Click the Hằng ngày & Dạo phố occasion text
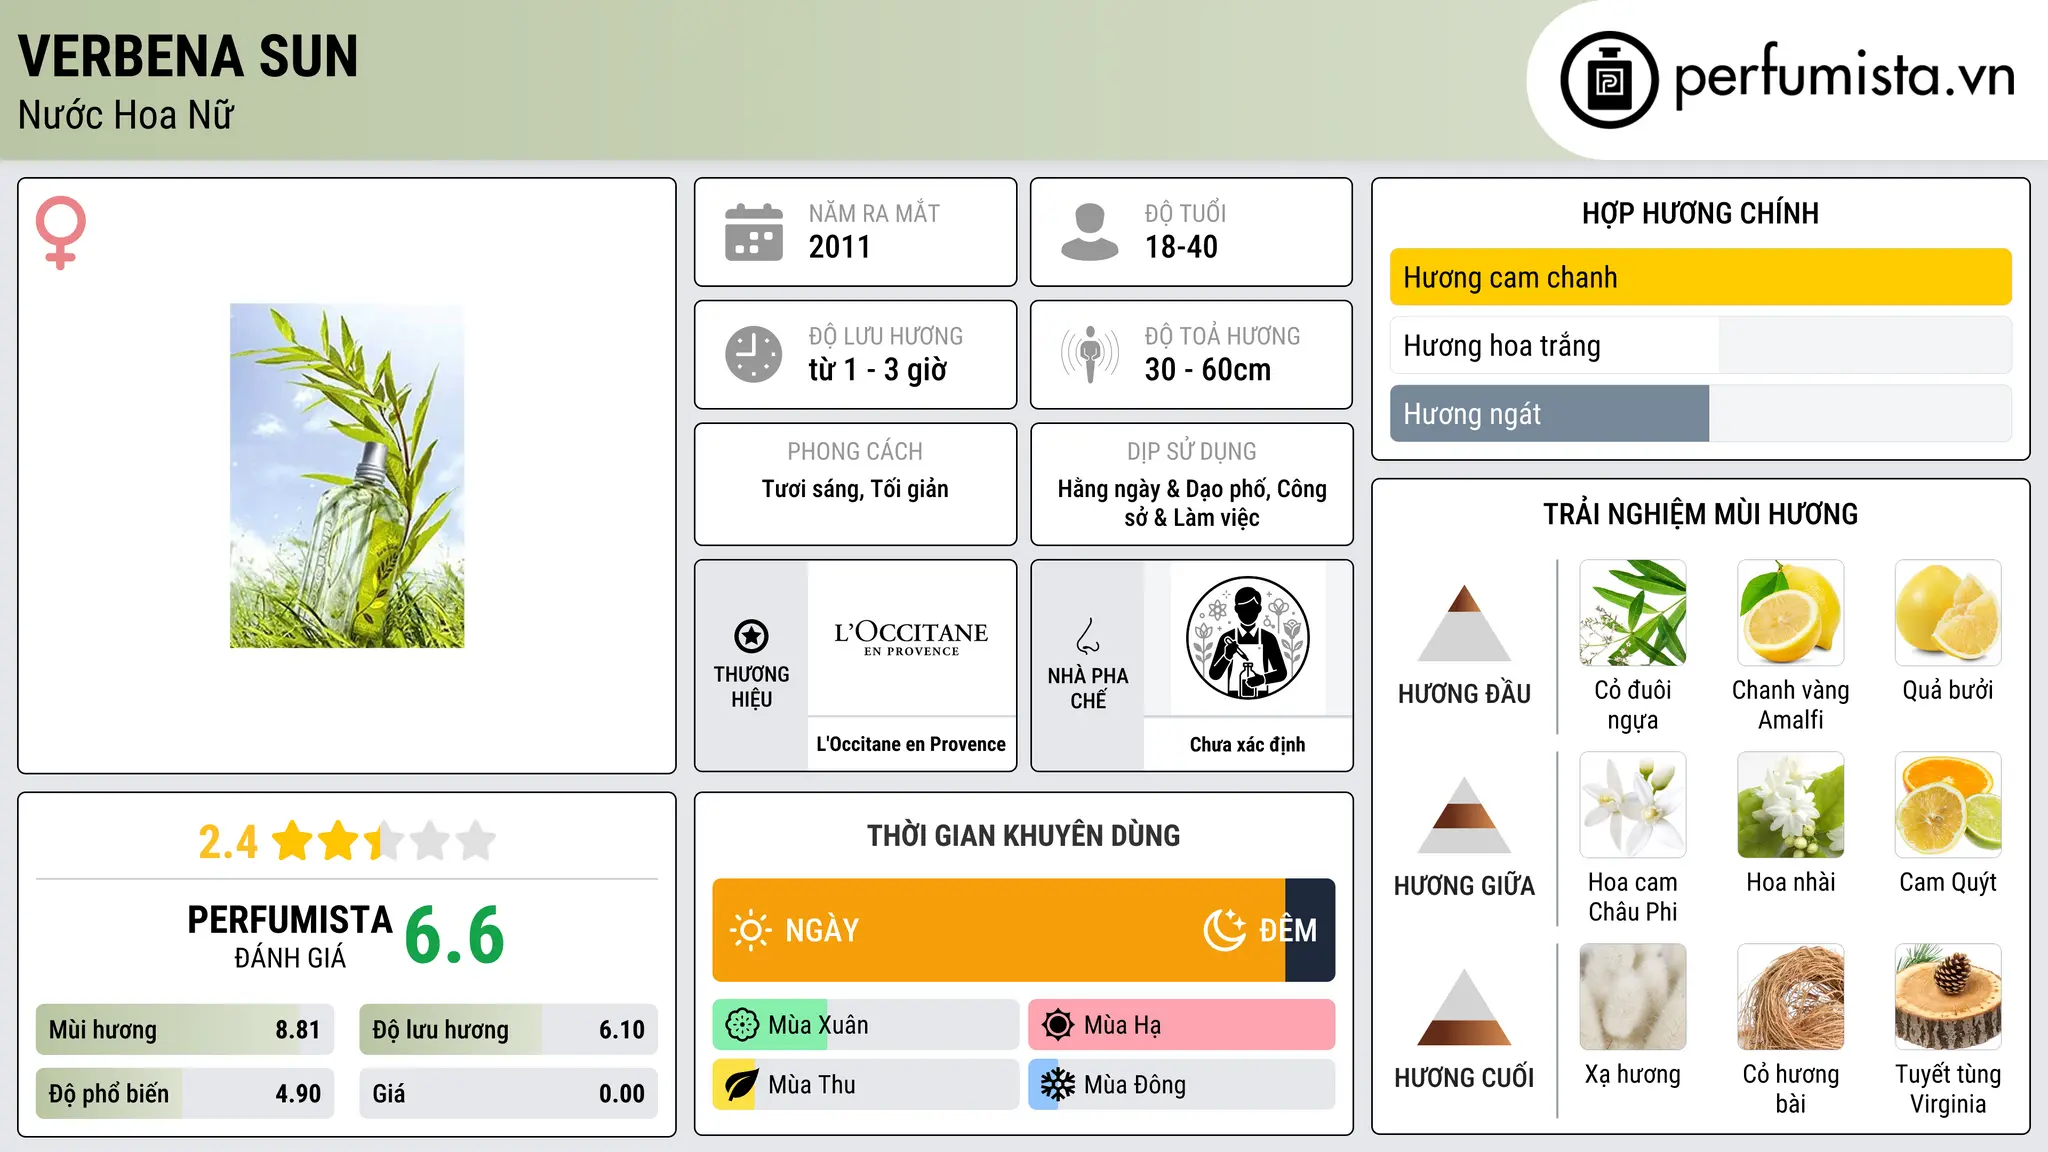 click(1192, 503)
